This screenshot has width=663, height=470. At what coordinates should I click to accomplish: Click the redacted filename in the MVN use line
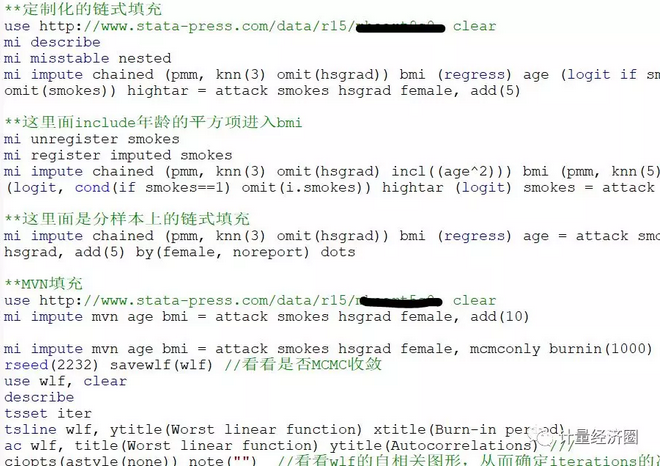coord(399,301)
